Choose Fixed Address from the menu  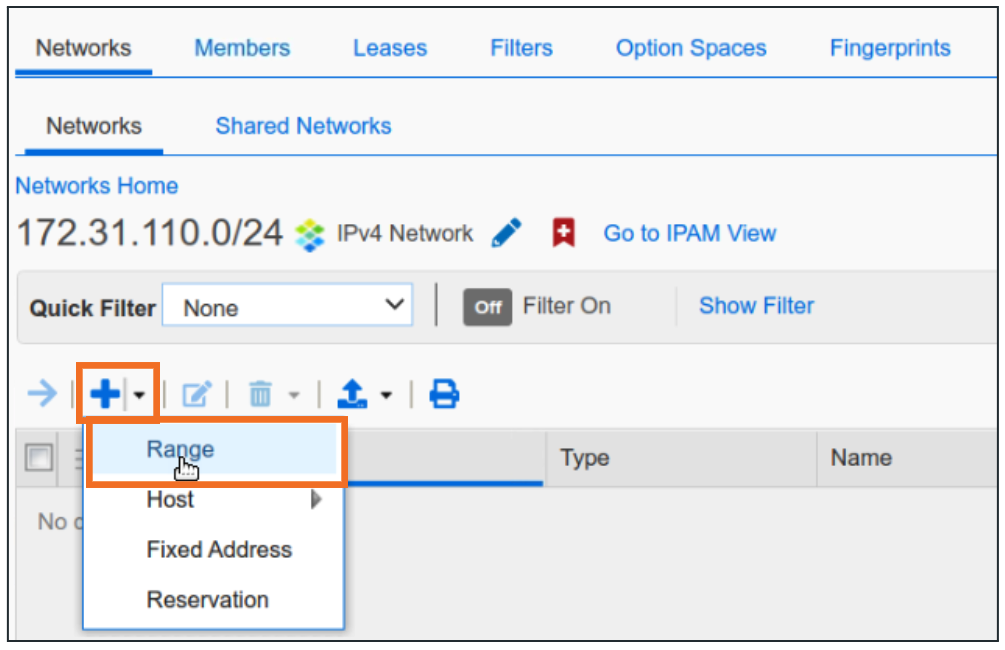point(219,550)
